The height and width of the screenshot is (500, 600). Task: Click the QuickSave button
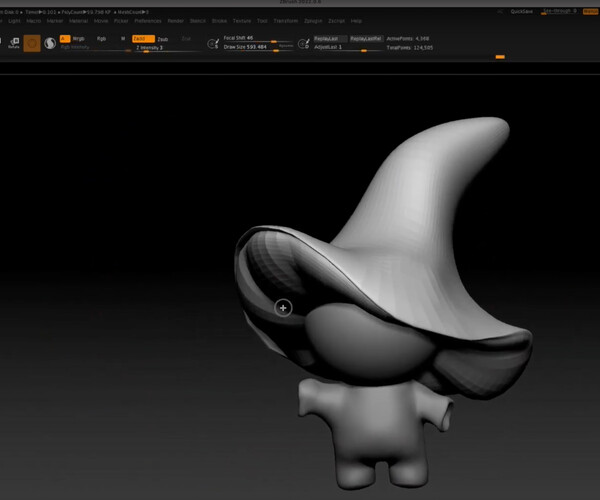[x=522, y=11]
